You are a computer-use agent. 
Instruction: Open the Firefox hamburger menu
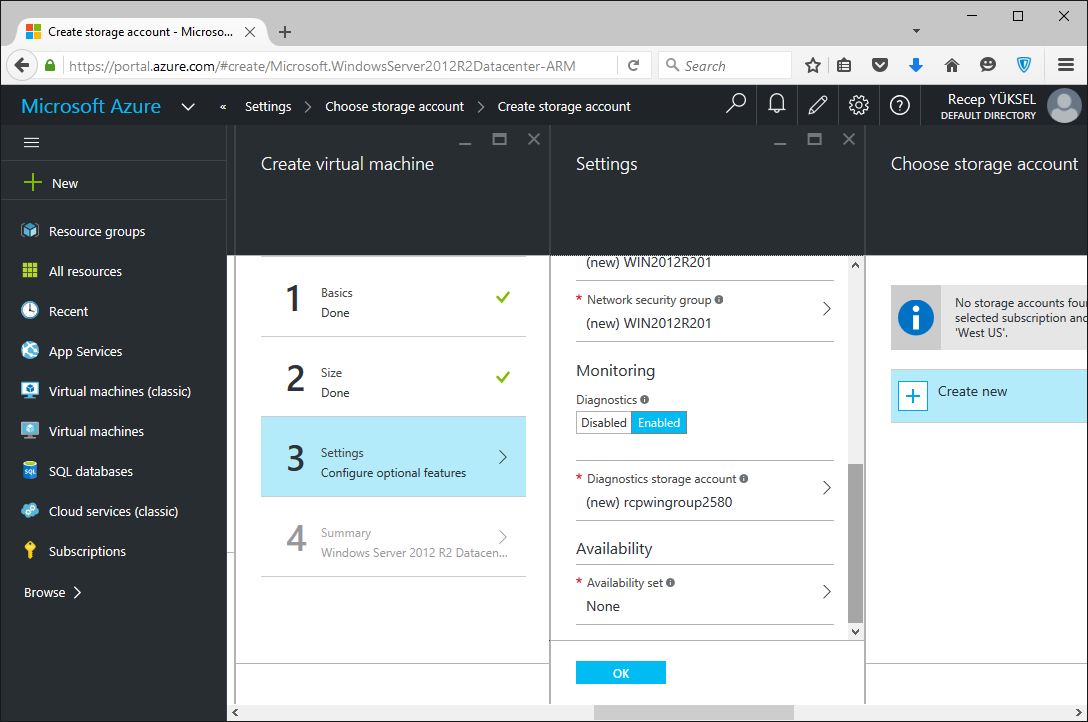(x=1066, y=65)
